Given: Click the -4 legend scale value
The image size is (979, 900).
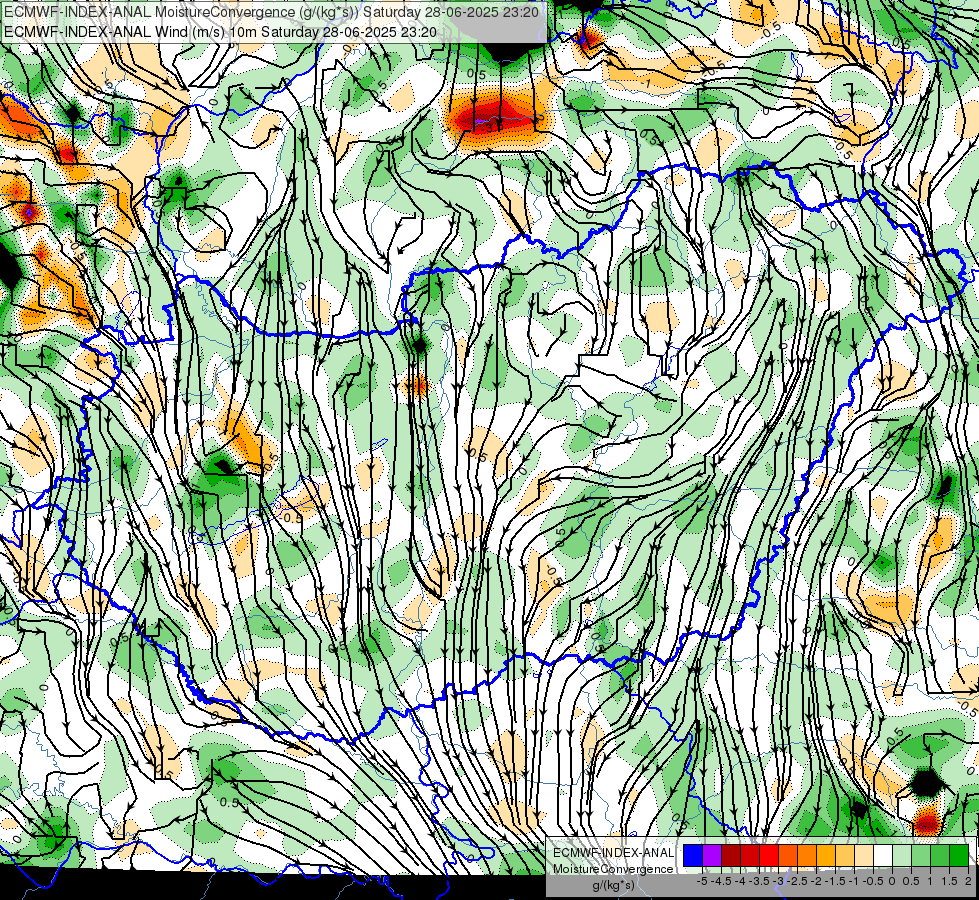Looking at the screenshot, I should [x=740, y=881].
